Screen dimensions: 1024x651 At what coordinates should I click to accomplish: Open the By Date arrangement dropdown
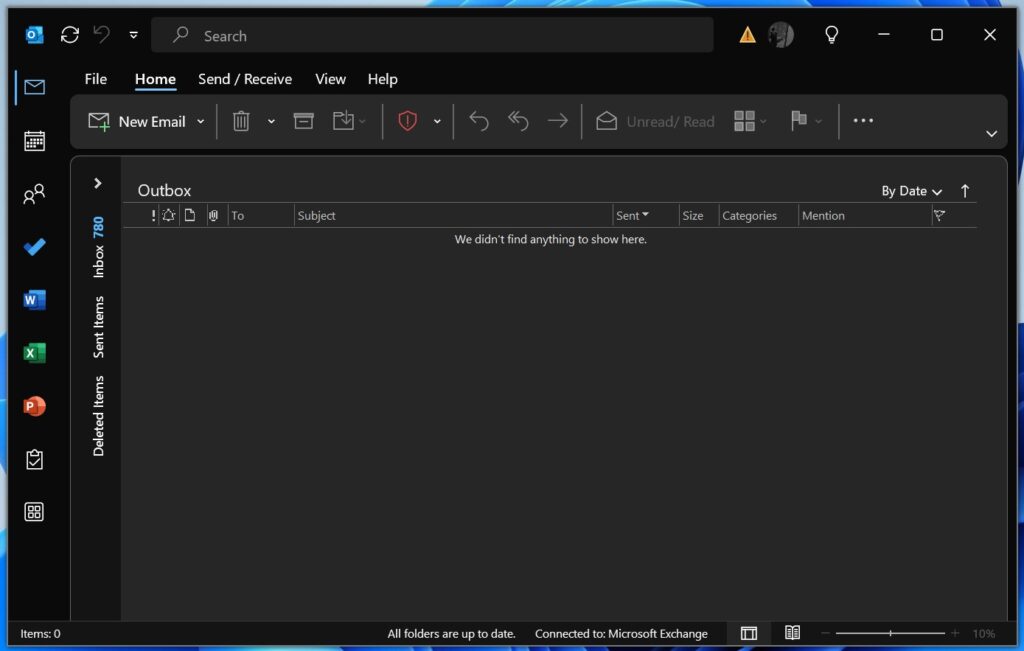(911, 191)
